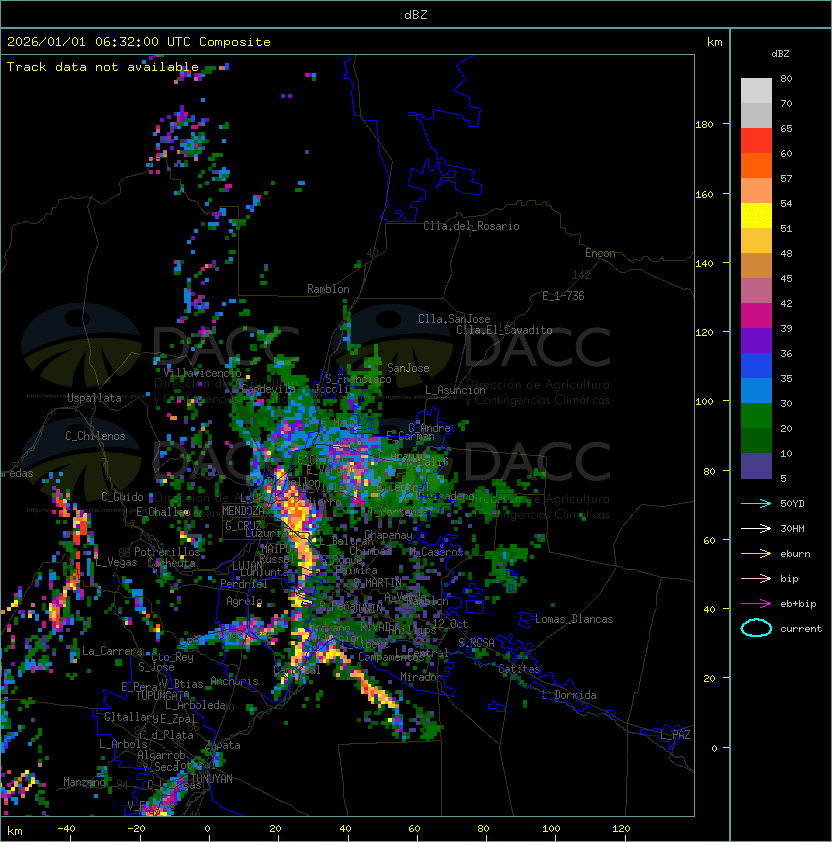Click the '2026/01/01 06:32:00 UTC Composite' timestamp

(139, 42)
